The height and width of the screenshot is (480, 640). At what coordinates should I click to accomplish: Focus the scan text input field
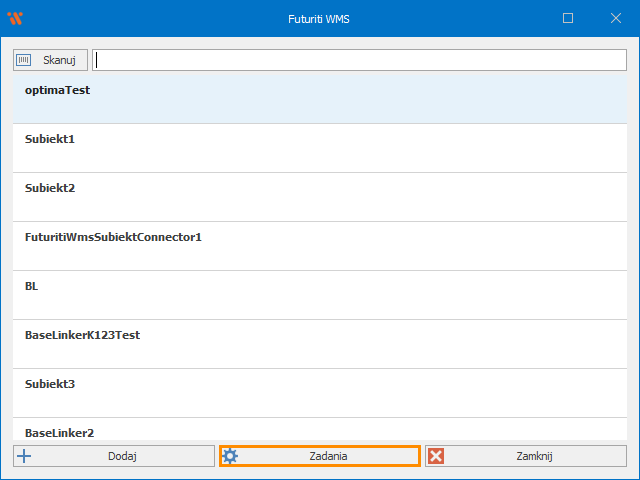tap(360, 60)
